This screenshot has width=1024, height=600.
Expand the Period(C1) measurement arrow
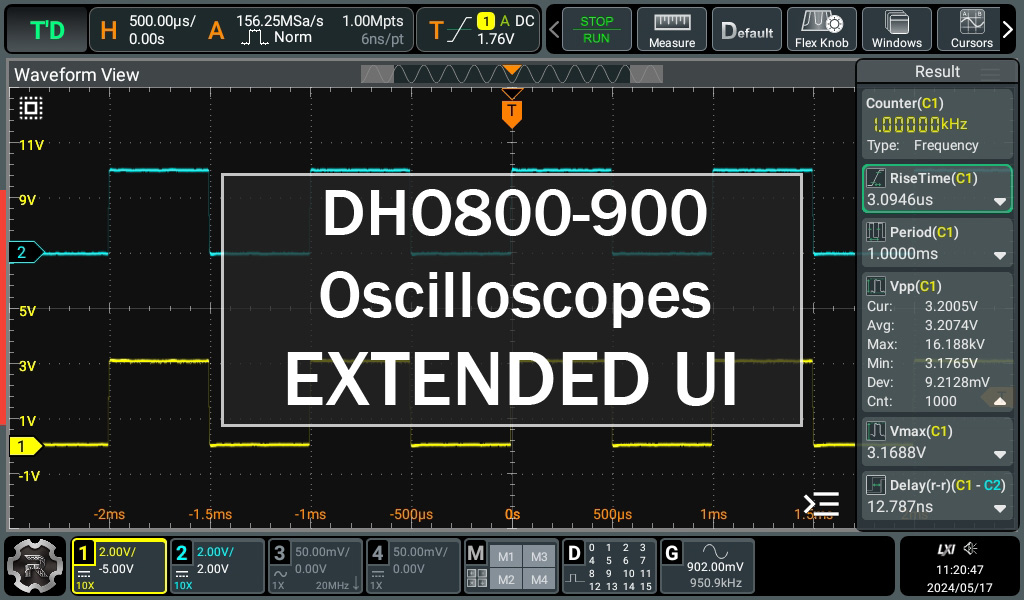(999, 256)
